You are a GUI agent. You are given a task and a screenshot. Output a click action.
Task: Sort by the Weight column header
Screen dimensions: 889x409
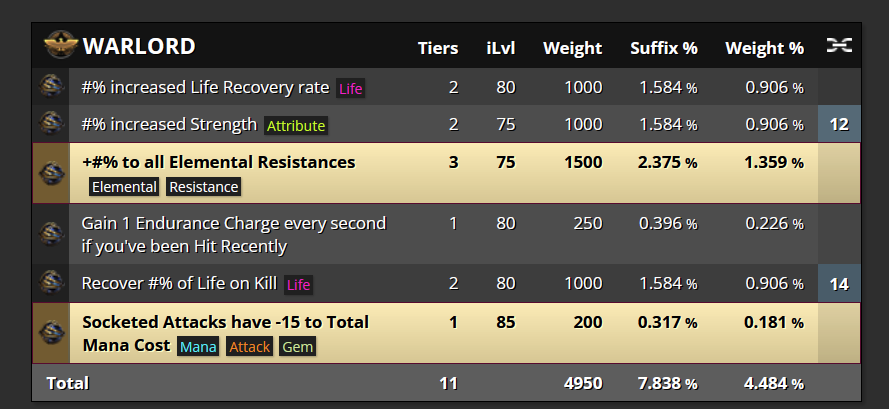coord(573,48)
